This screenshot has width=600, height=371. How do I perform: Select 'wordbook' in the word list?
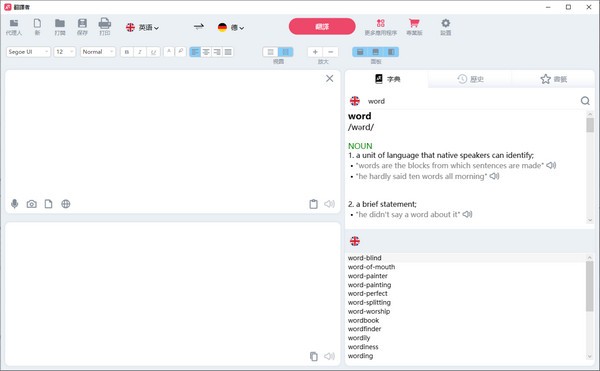point(364,320)
